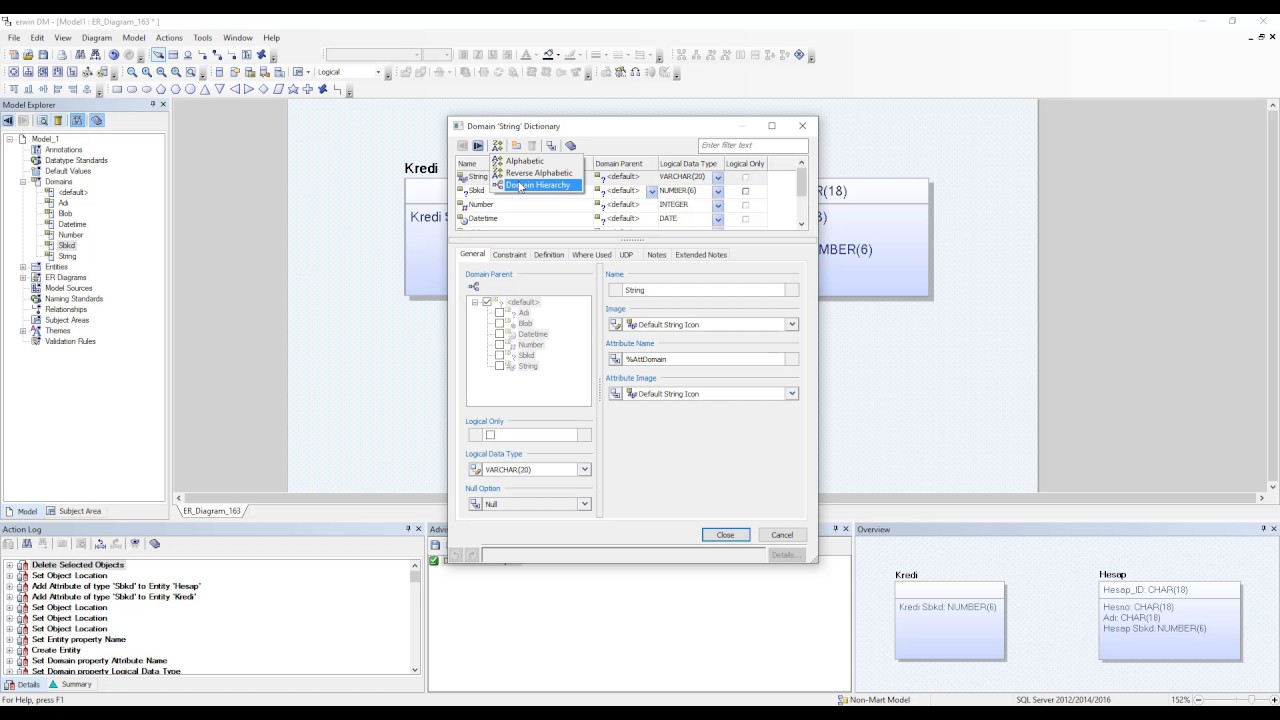1280x720 pixels.
Task: Toggle Logical Only checkbox for Datetime row
Action: pos(745,219)
